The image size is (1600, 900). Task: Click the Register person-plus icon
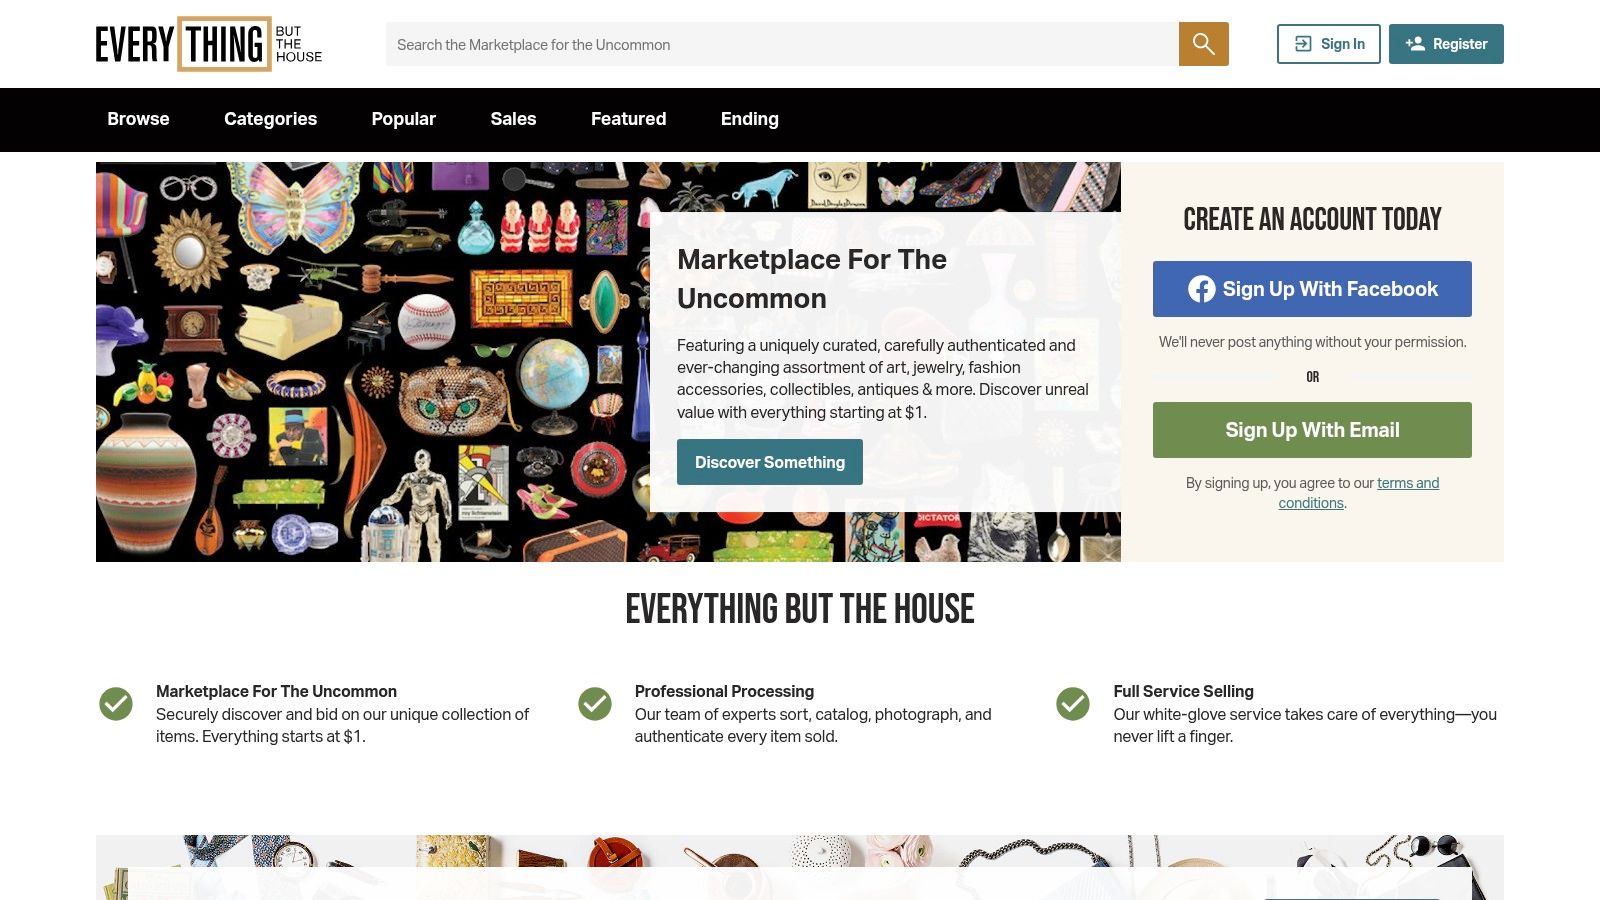coord(1415,44)
